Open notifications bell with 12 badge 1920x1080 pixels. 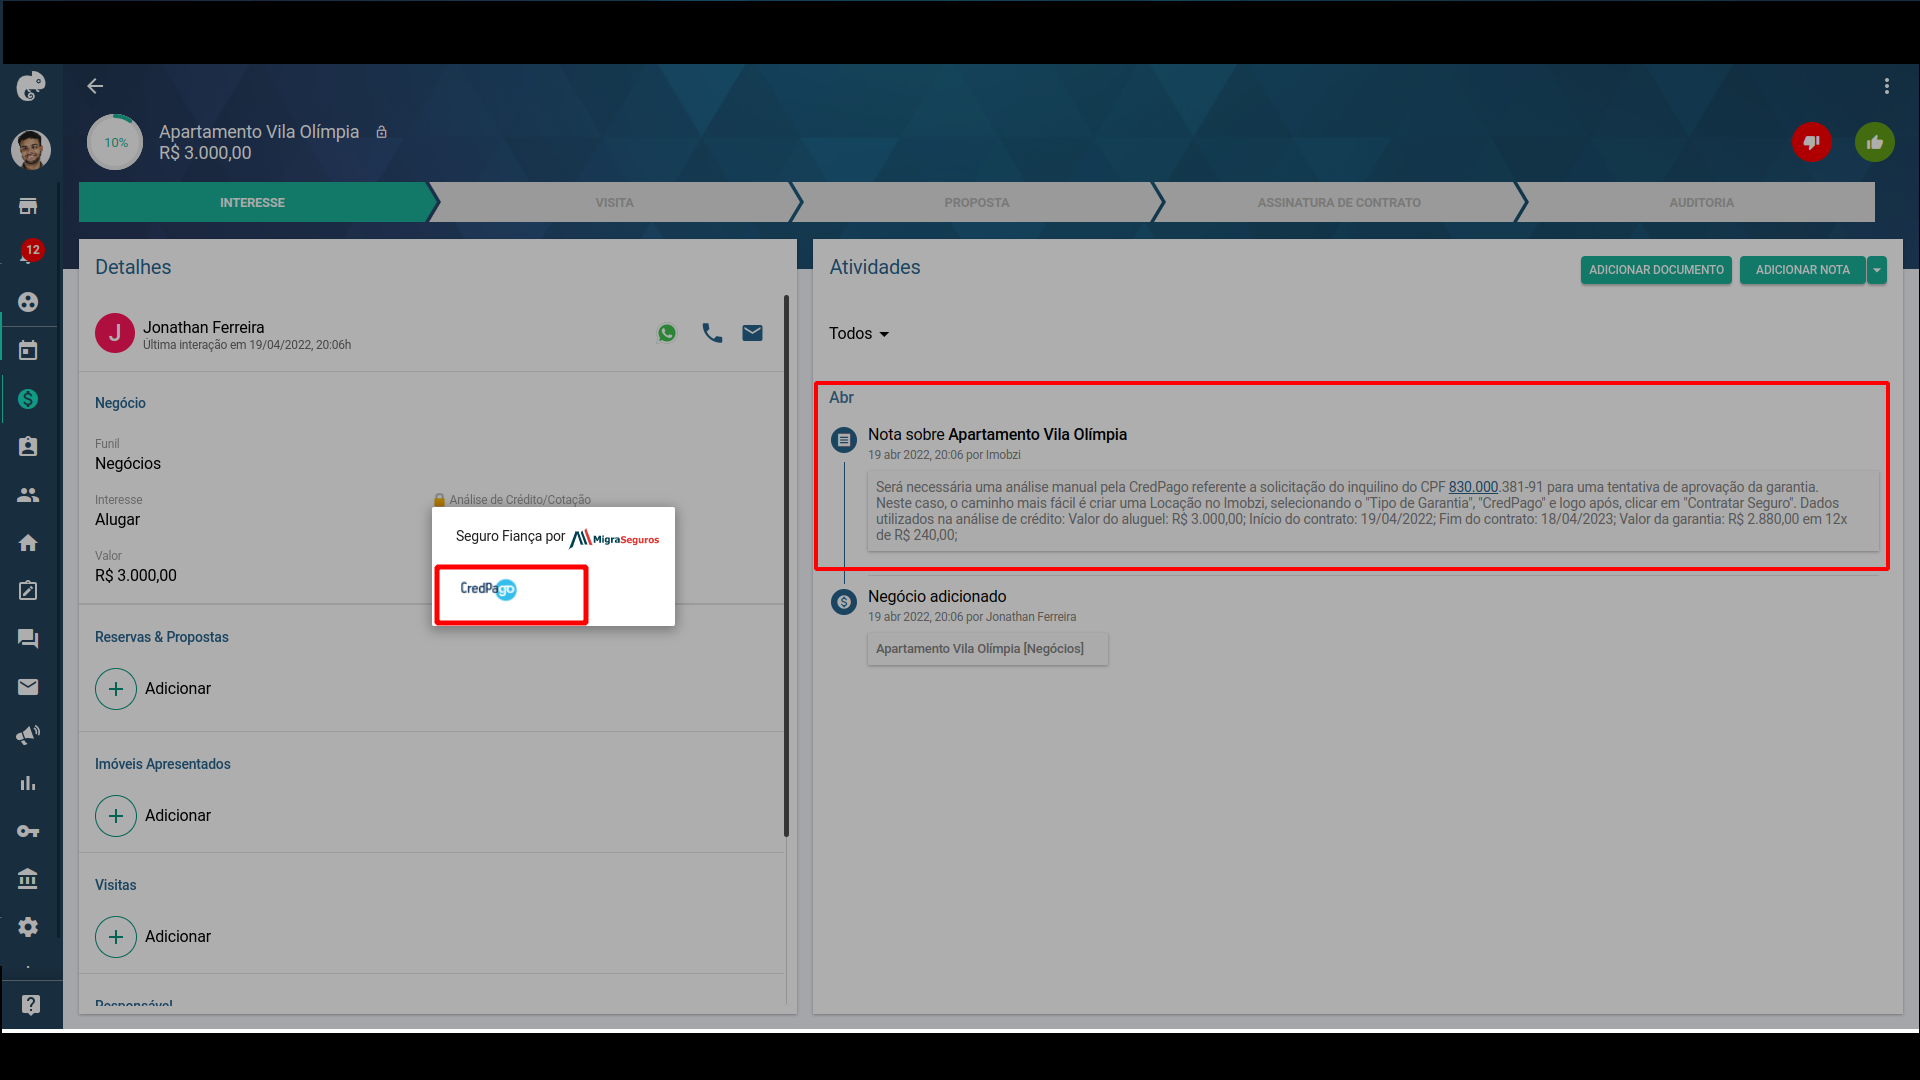(29, 253)
